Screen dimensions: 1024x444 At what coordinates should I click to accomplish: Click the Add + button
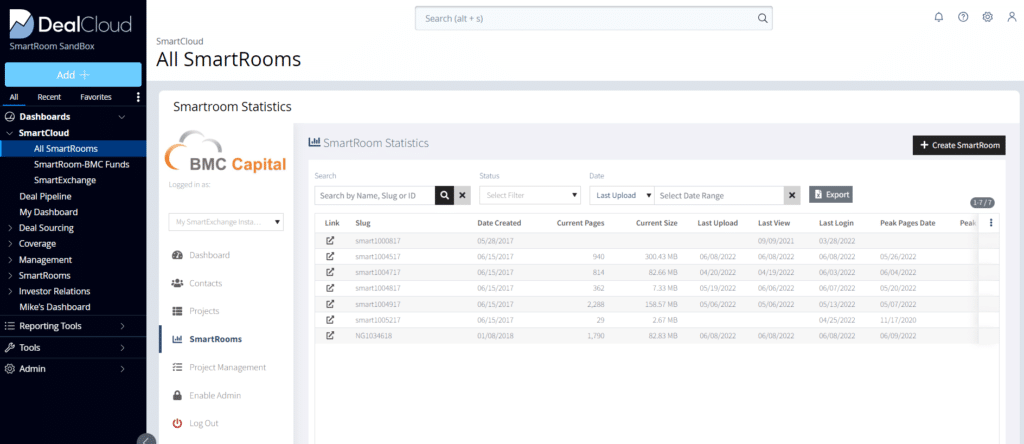point(73,74)
